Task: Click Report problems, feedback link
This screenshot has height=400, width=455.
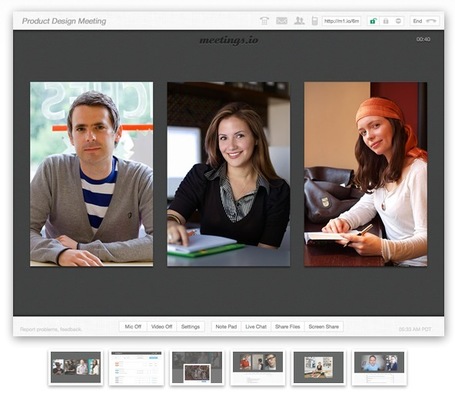Action: pyautogui.click(x=51, y=329)
